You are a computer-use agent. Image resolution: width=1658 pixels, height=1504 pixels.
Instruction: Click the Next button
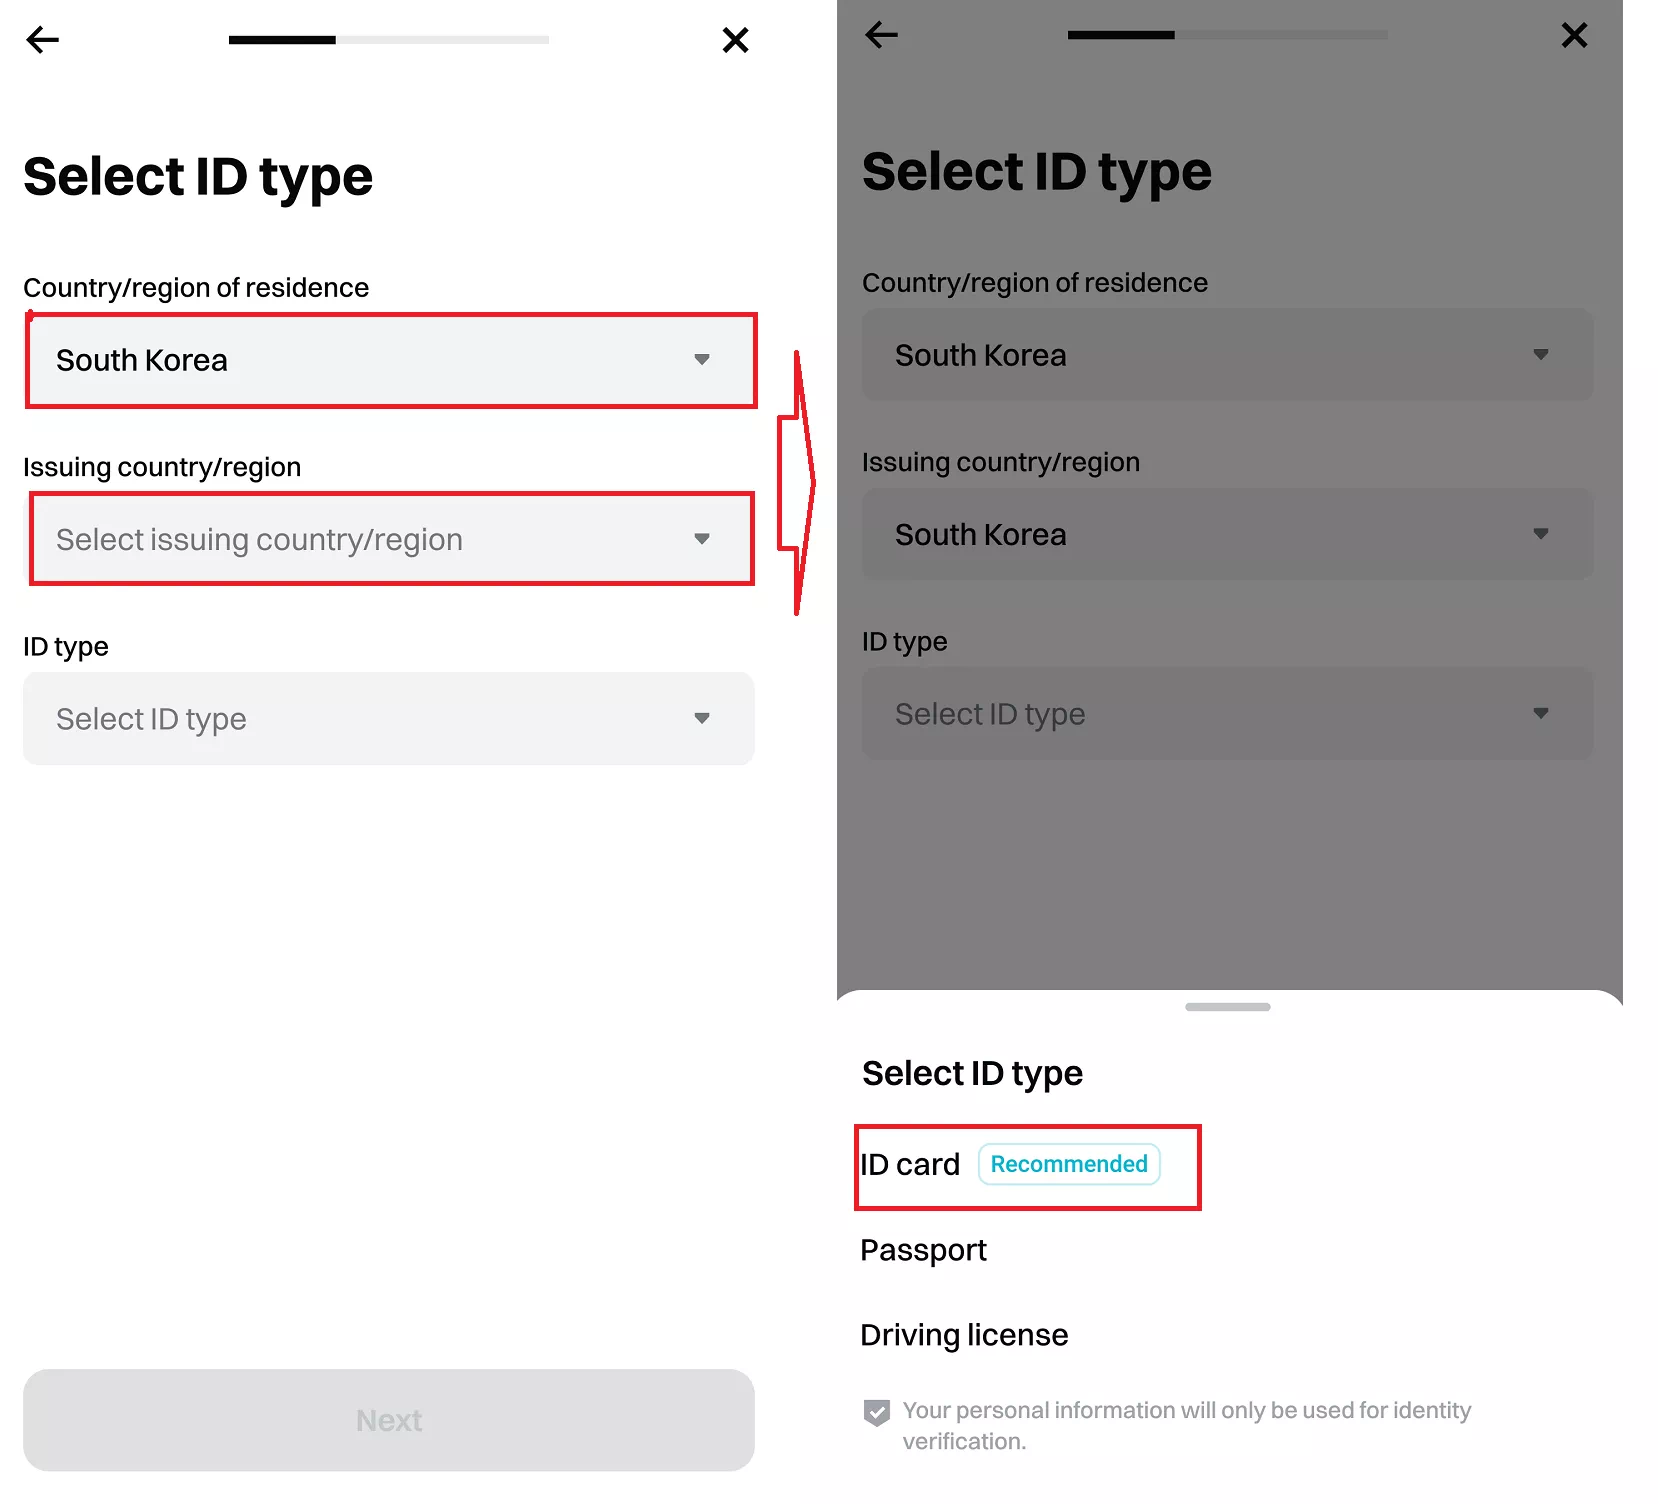pyautogui.click(x=389, y=1420)
